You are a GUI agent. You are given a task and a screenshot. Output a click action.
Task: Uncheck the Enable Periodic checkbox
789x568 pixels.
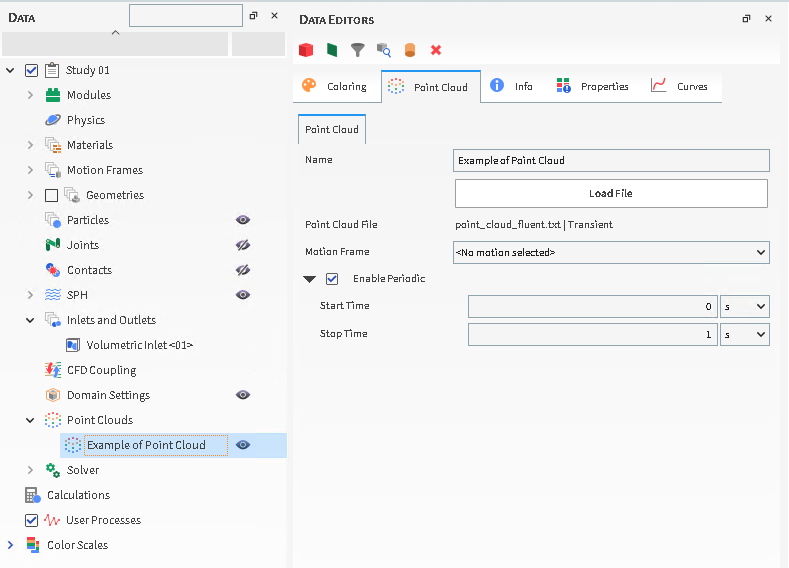pyautogui.click(x=332, y=279)
